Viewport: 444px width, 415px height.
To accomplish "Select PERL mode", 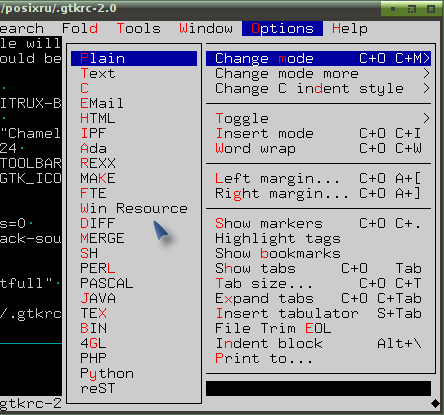I will click(134, 268).
